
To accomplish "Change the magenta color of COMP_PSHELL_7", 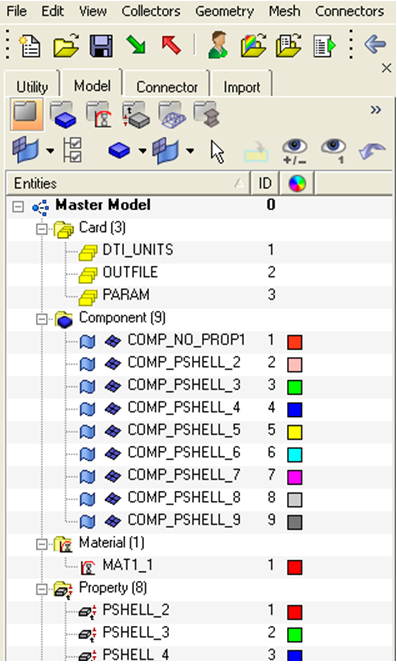I will 295,477.
